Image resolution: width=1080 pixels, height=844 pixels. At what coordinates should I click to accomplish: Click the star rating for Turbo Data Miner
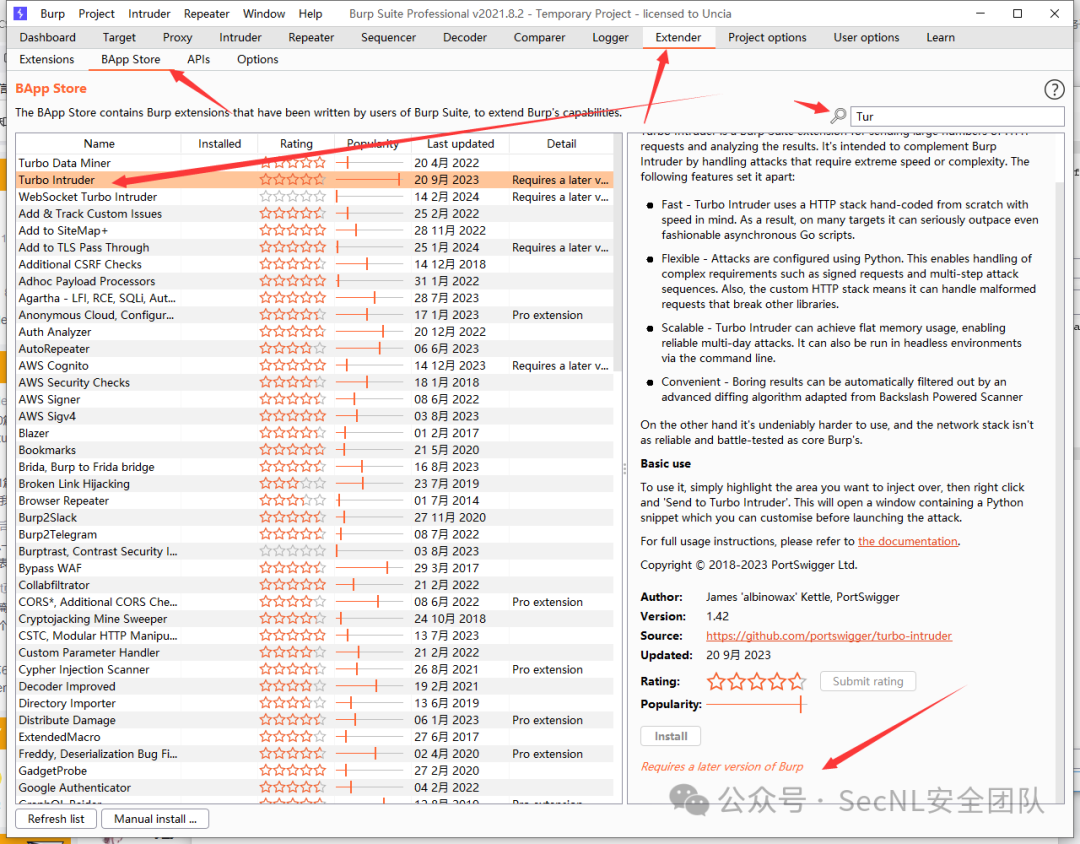293,163
